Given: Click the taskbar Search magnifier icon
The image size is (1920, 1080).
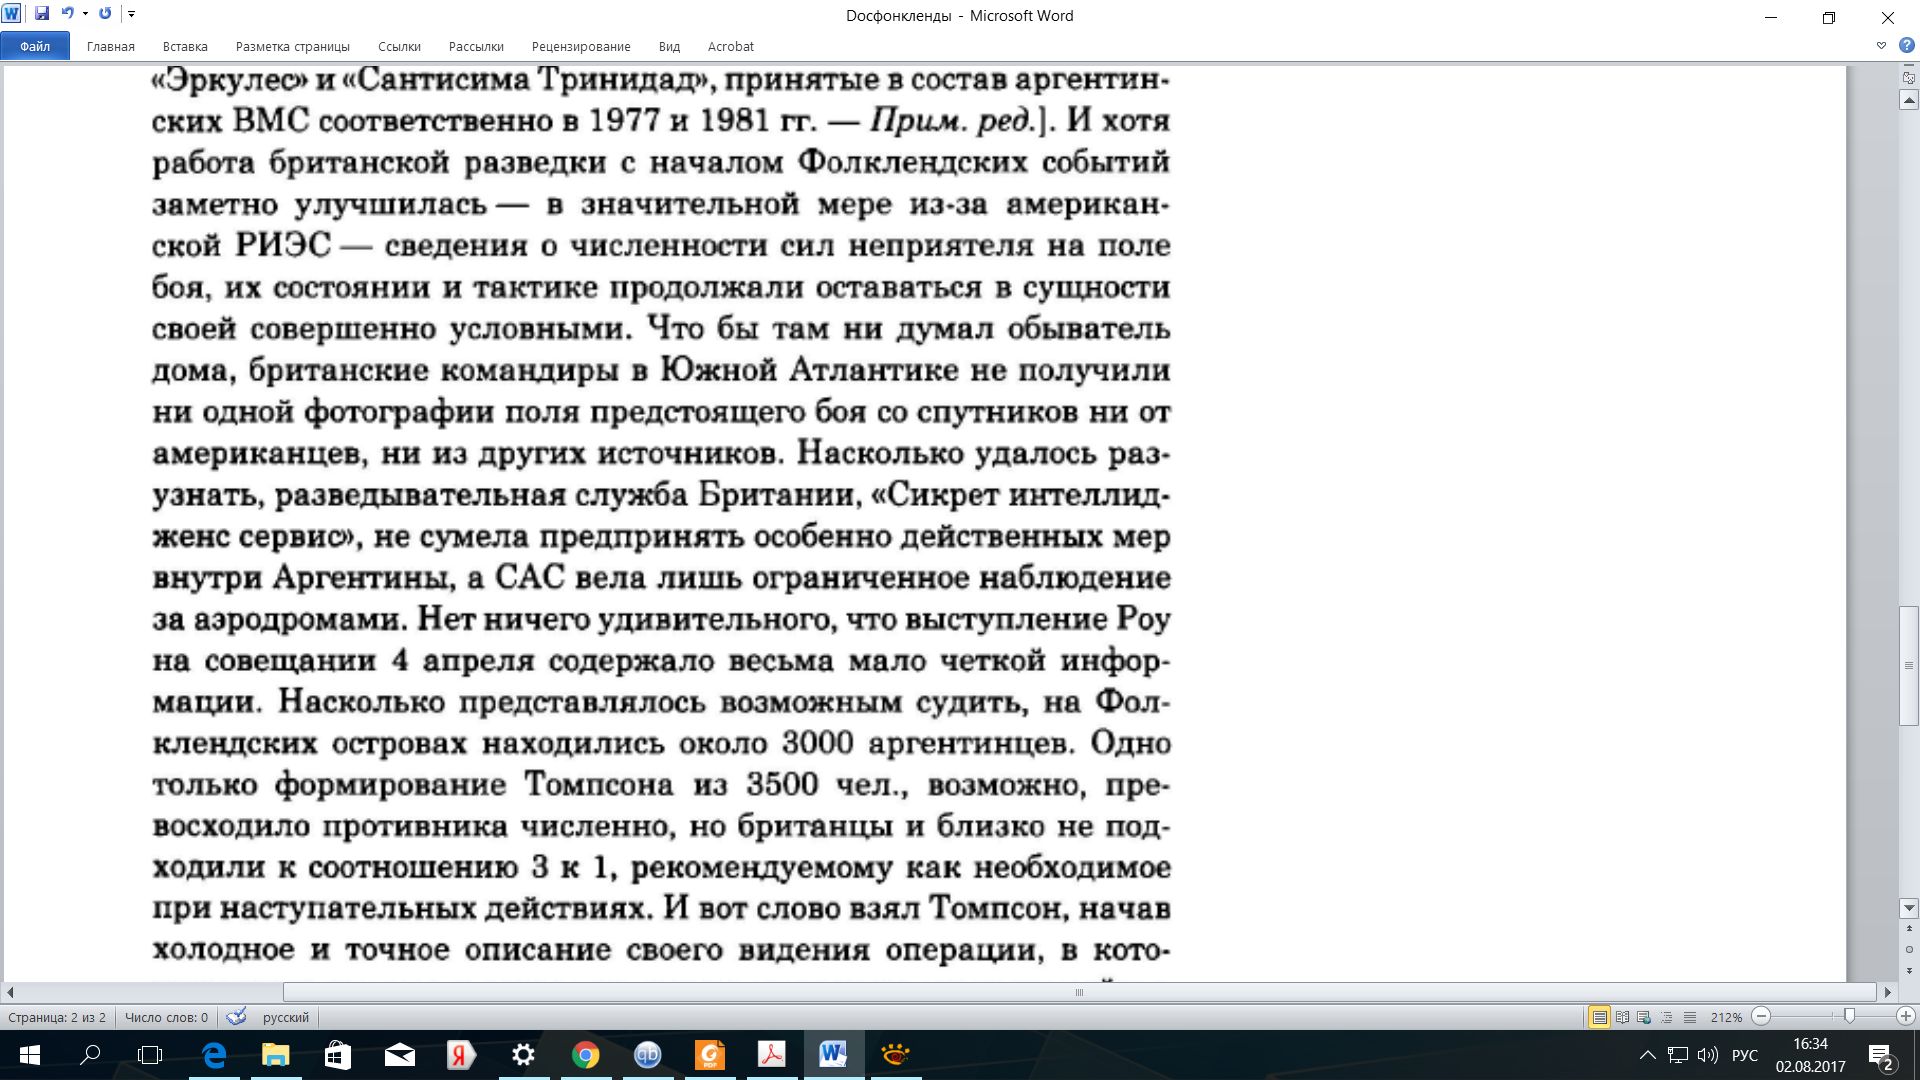Looking at the screenshot, I should coord(90,1055).
